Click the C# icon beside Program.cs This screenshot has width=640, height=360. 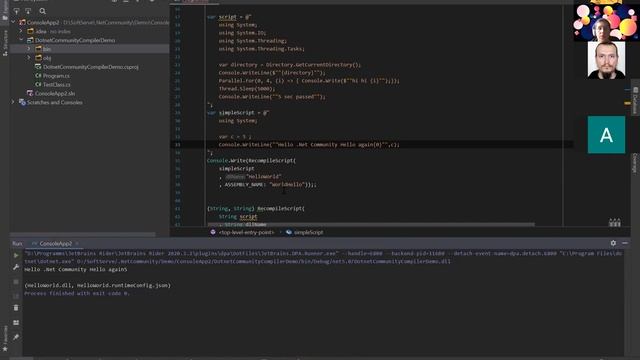click(38, 76)
